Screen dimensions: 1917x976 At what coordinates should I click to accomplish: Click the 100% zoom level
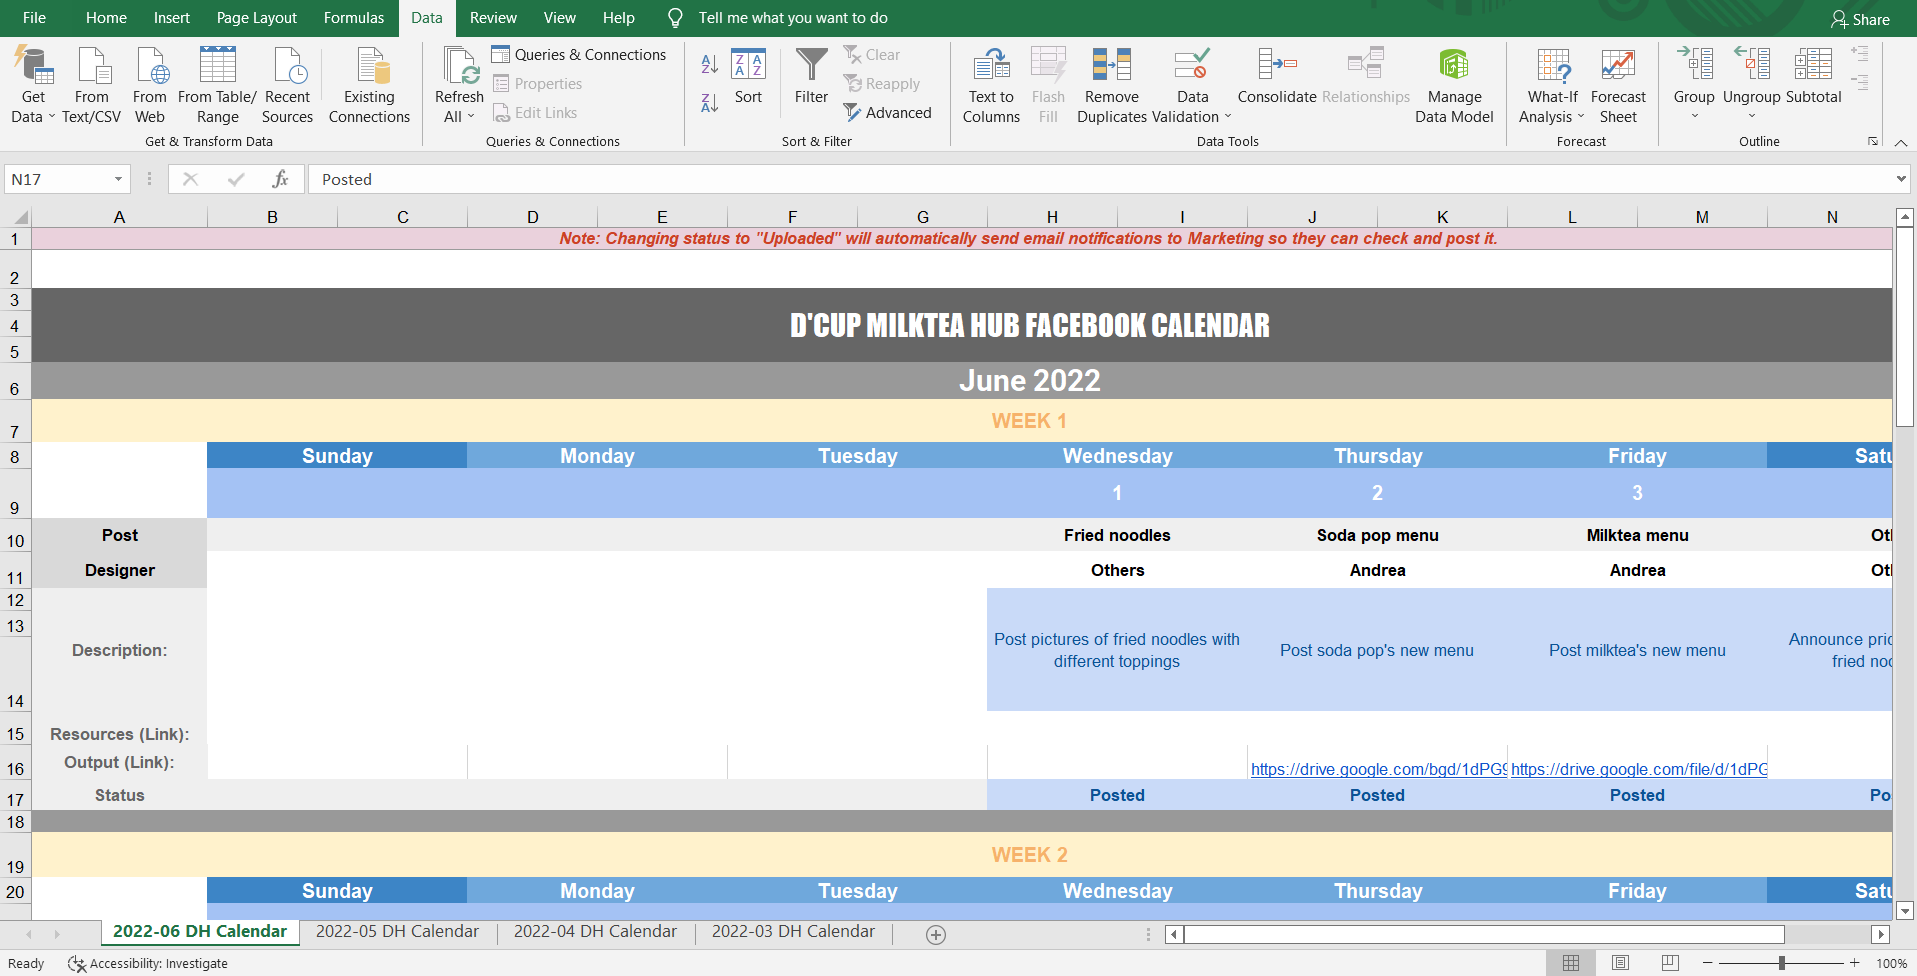tap(1891, 964)
